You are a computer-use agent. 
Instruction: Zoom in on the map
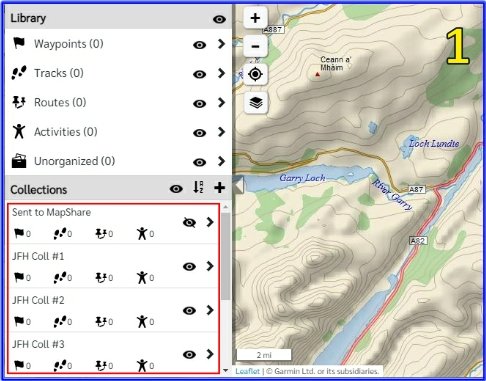pyautogui.click(x=255, y=18)
